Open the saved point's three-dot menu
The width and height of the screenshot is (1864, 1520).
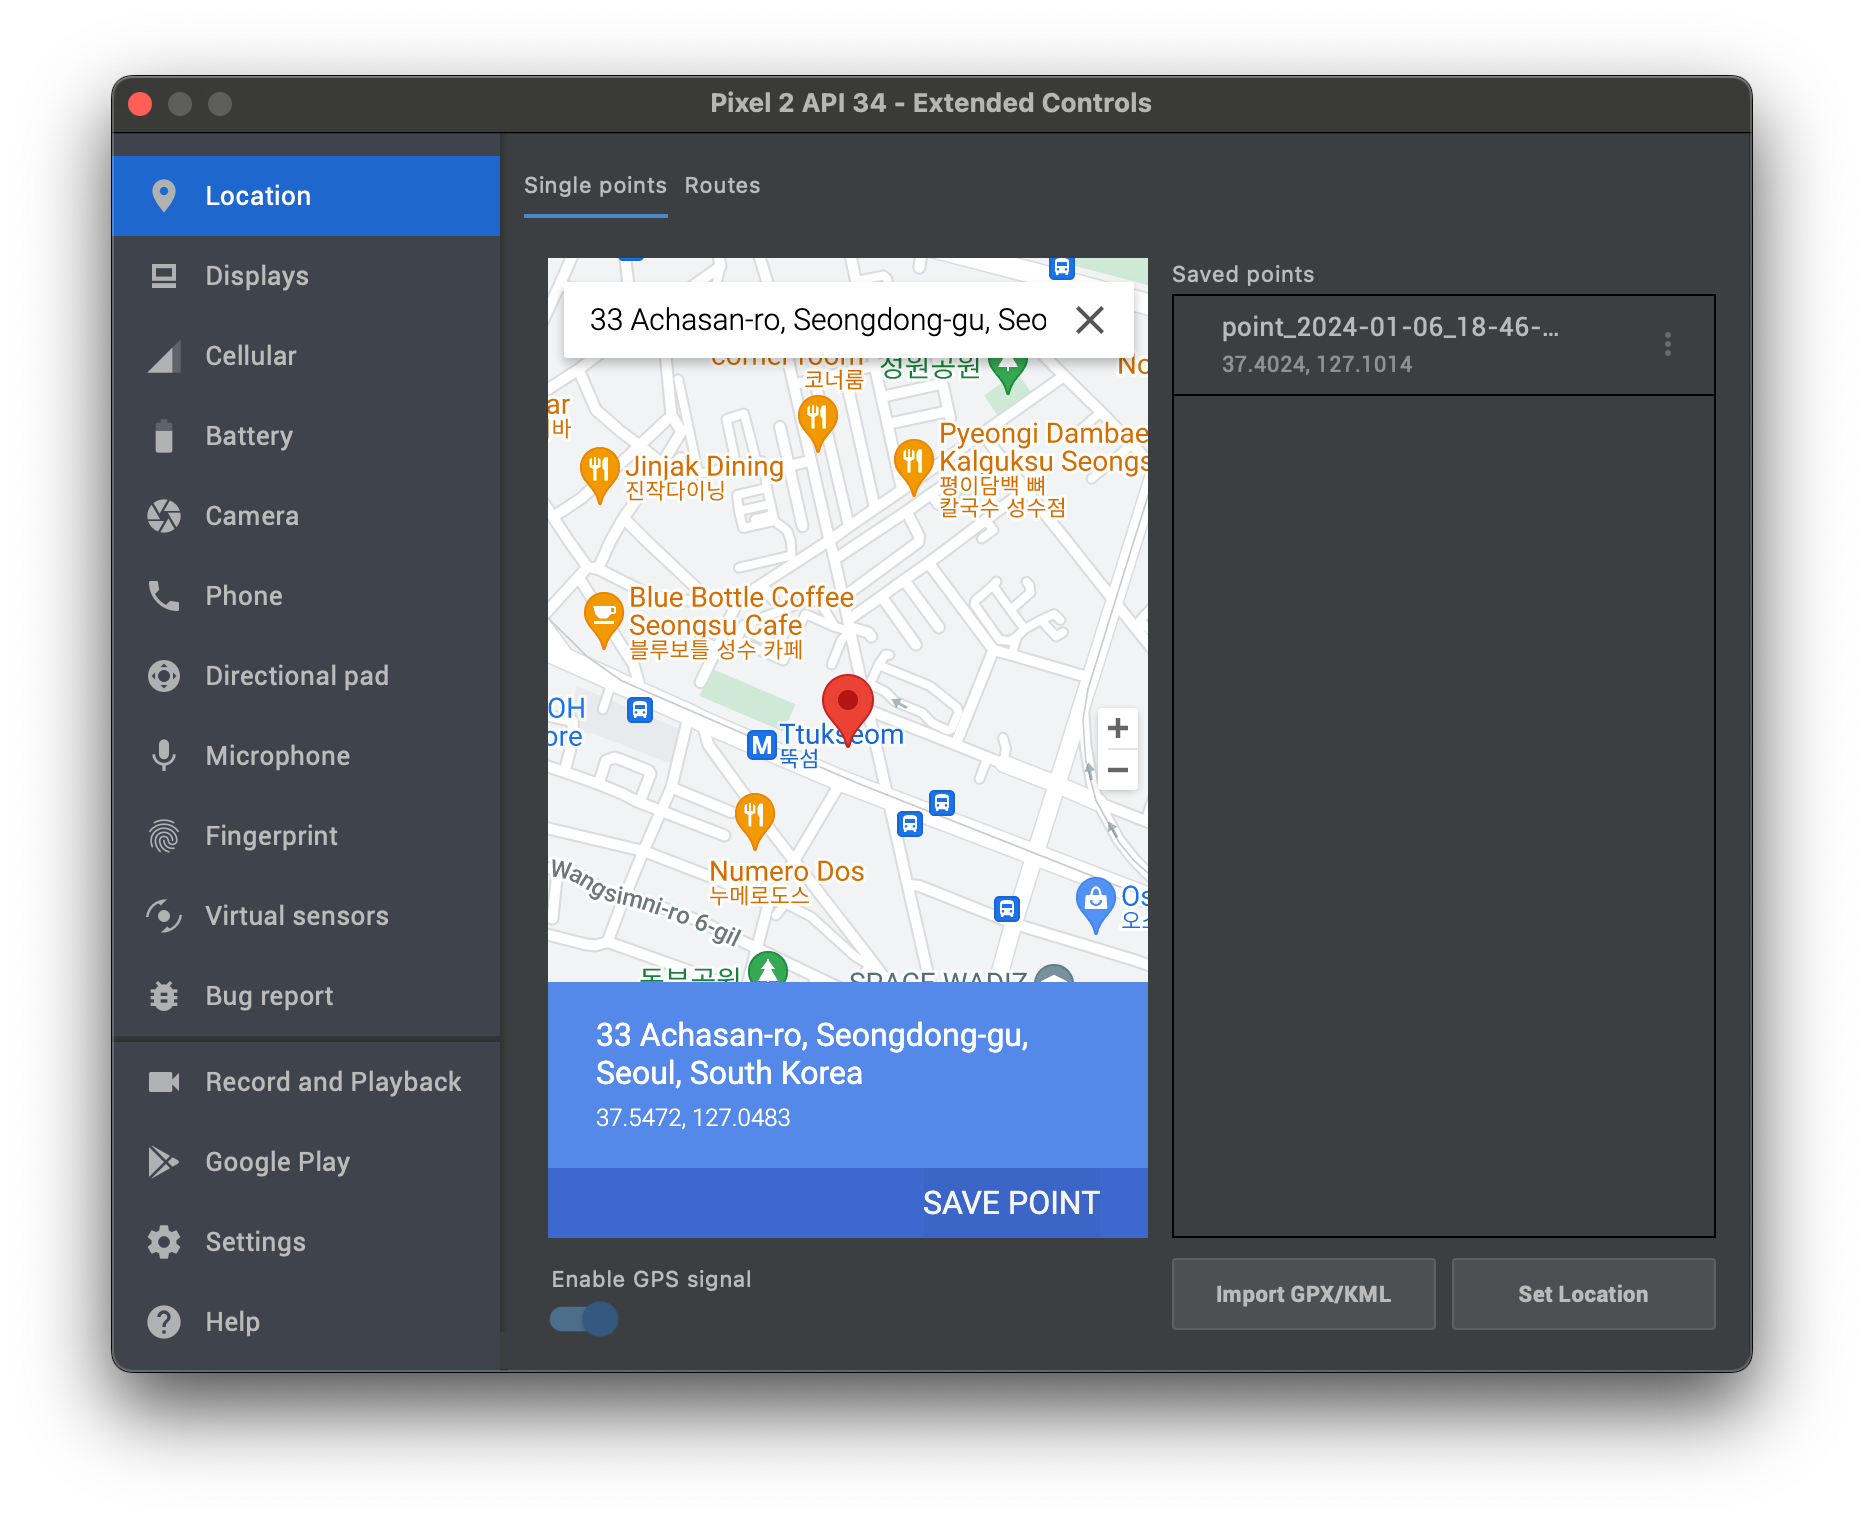[1668, 344]
